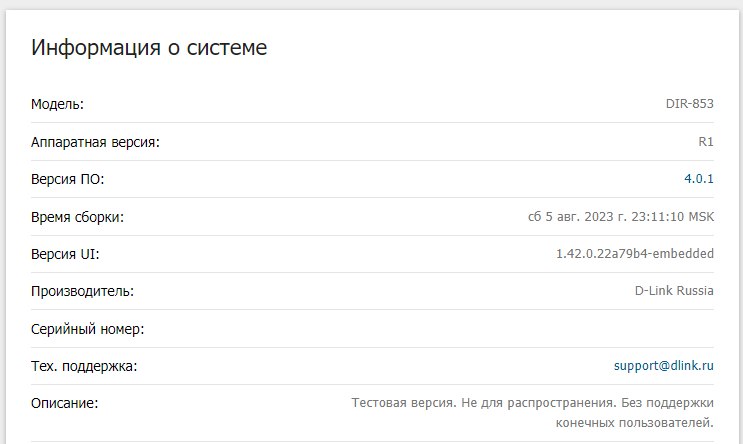The width and height of the screenshot is (743, 444).
Task: Click the 'Информация о системе' heading
Action: click(149, 47)
